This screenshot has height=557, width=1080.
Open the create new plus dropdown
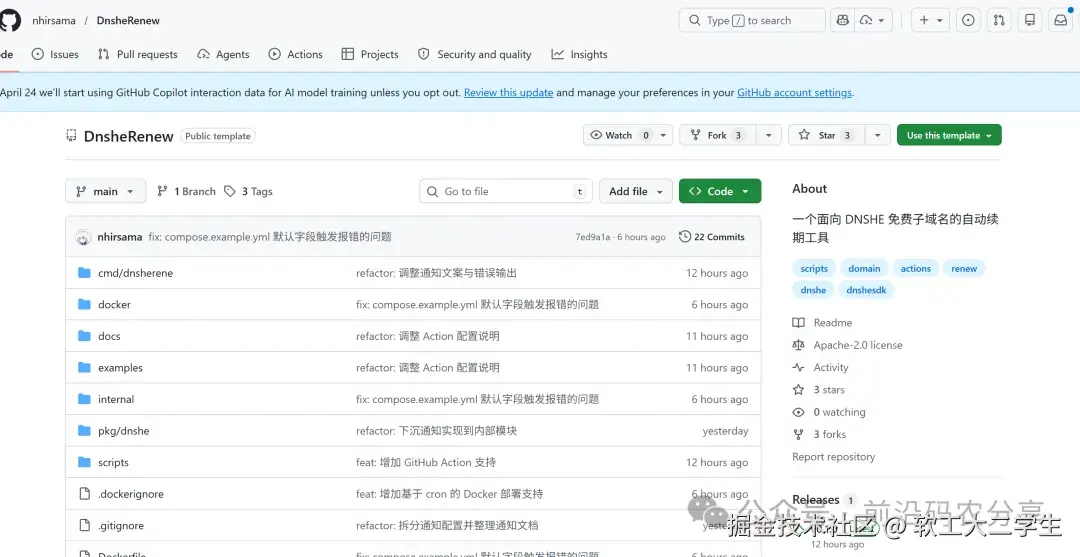click(x=931, y=21)
